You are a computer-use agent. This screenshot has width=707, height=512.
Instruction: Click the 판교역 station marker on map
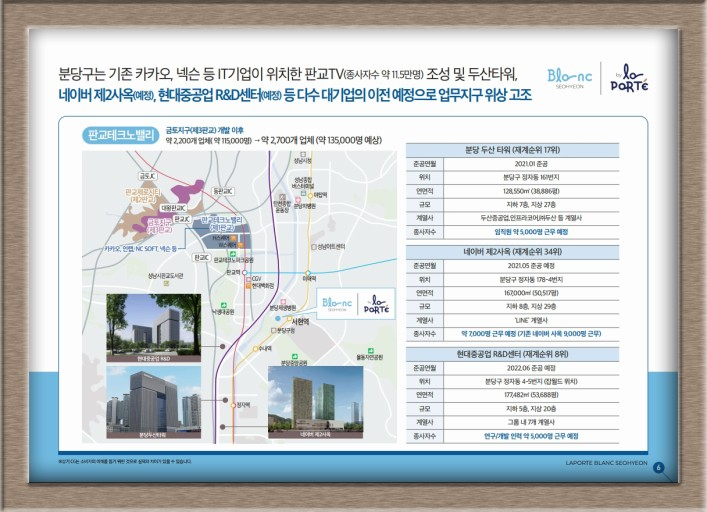click(244, 273)
